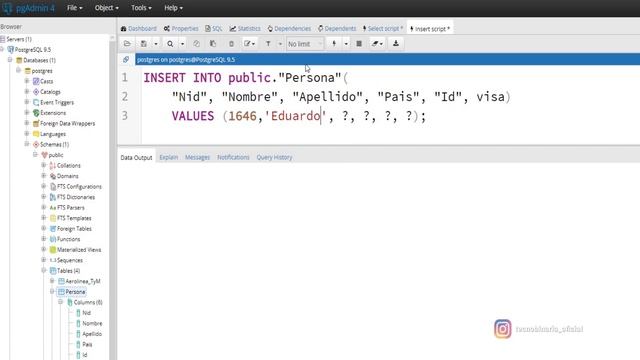Click the Save file toolbar icon
This screenshot has width=640, height=360.
click(x=144, y=44)
